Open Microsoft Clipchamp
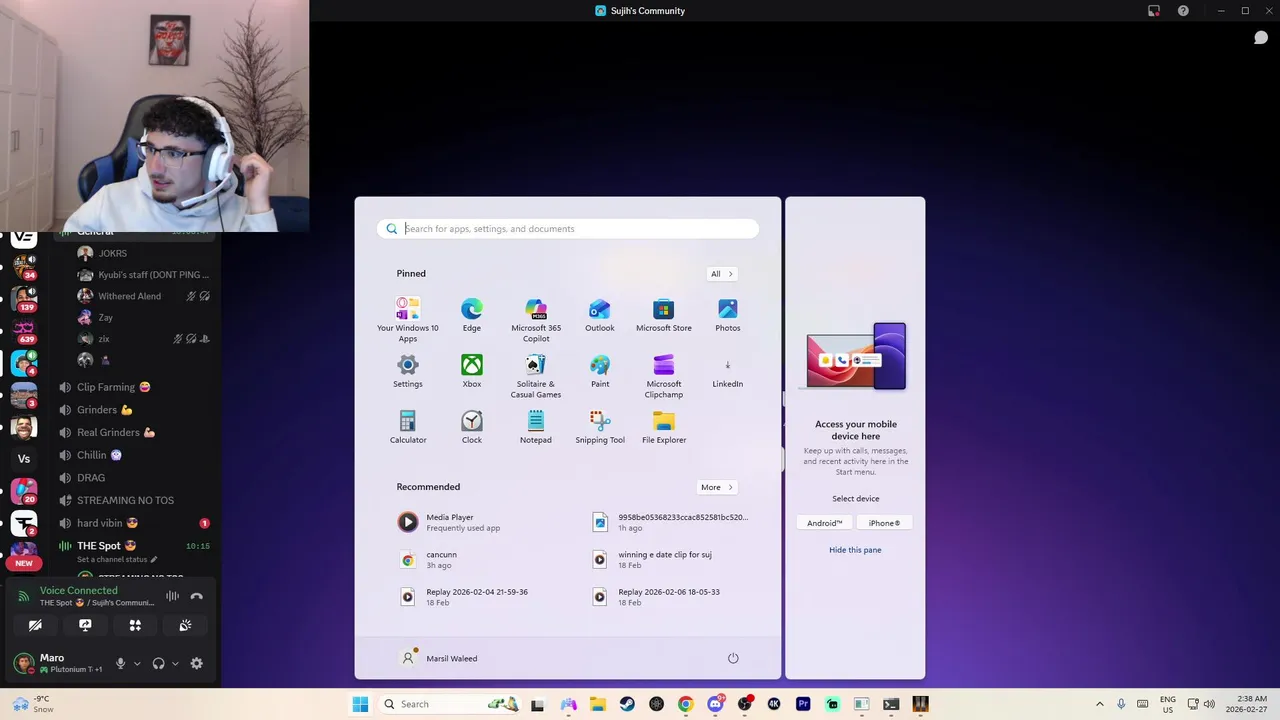 coord(664,376)
